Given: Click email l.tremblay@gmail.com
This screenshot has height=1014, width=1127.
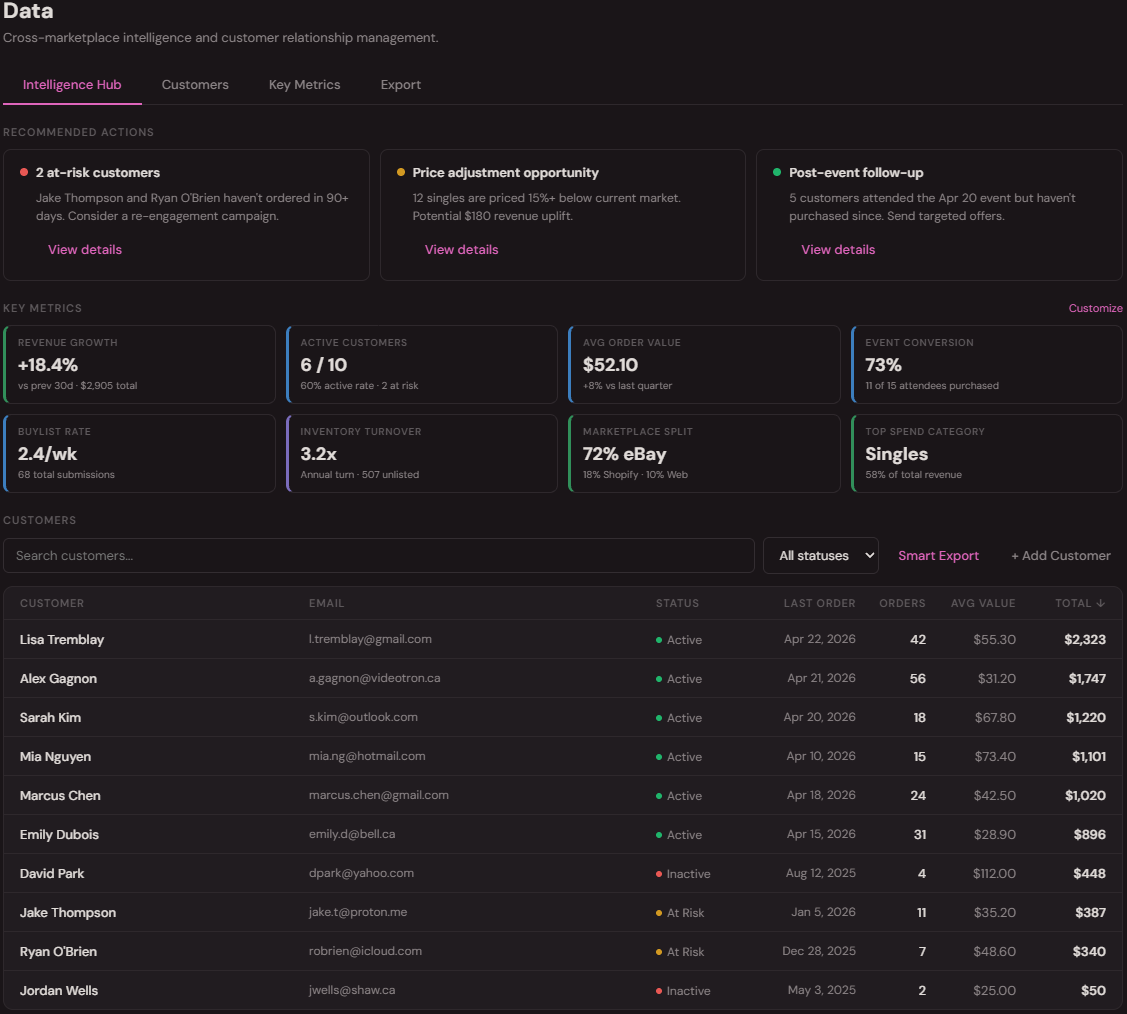Looking at the screenshot, I should [370, 639].
